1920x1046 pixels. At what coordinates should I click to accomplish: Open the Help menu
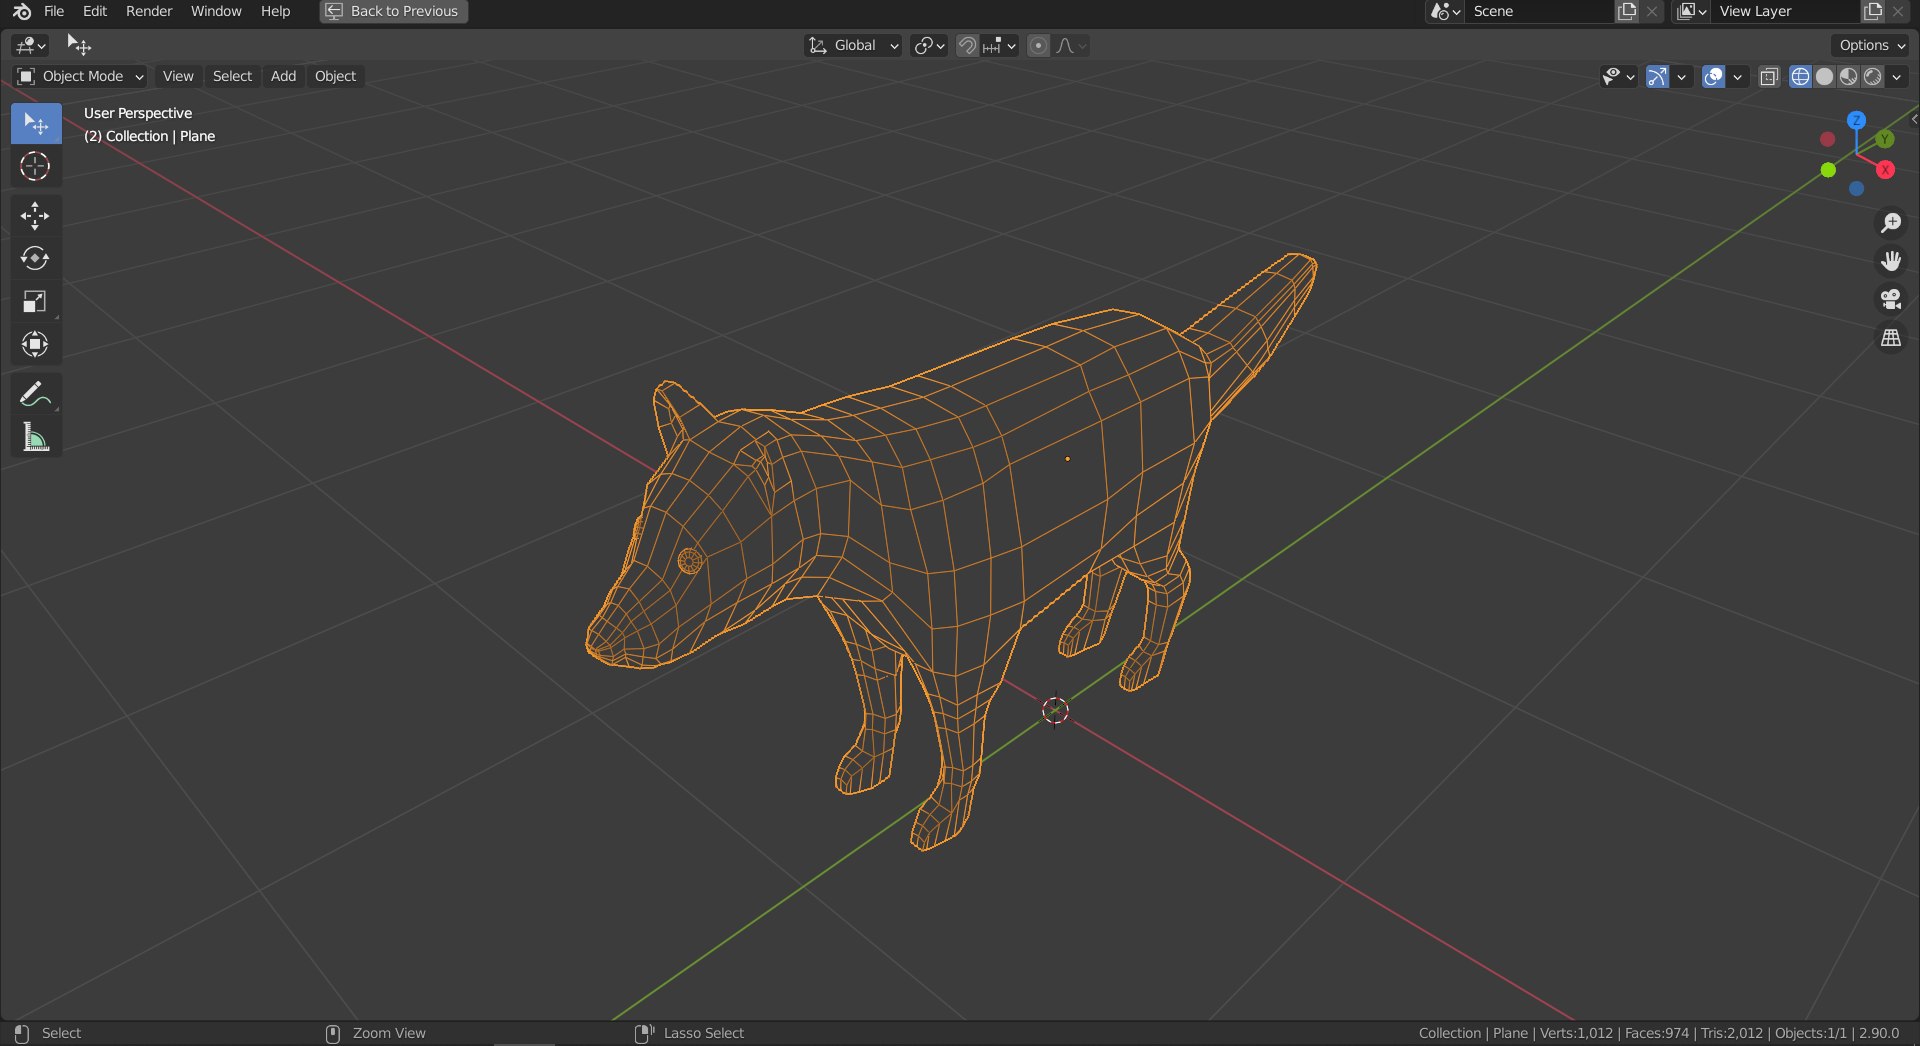tap(275, 11)
